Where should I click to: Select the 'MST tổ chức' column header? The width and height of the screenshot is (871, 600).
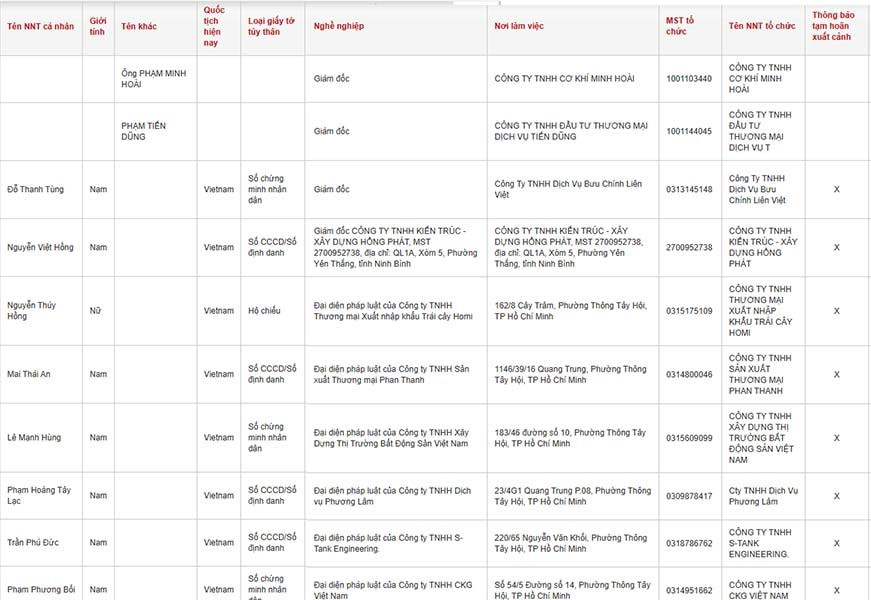pos(680,26)
